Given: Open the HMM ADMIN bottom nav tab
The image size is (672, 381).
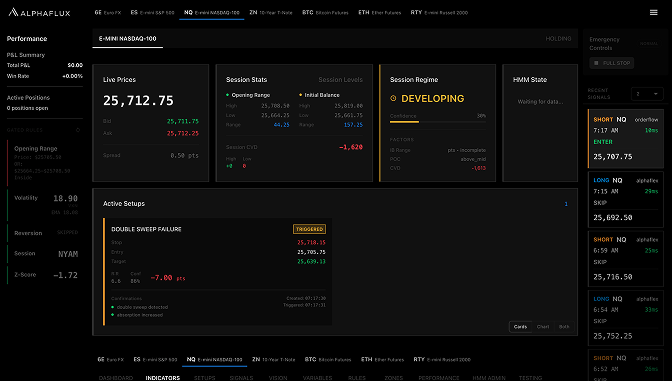Looking at the screenshot, I should tap(489, 378).
